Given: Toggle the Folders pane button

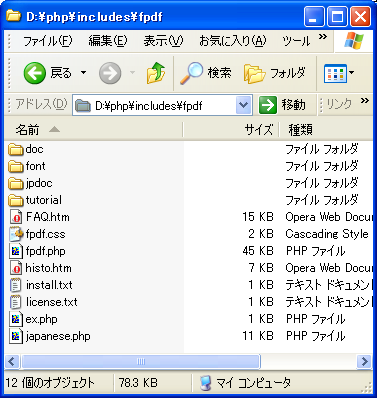Looking at the screenshot, I should (x=275, y=73).
